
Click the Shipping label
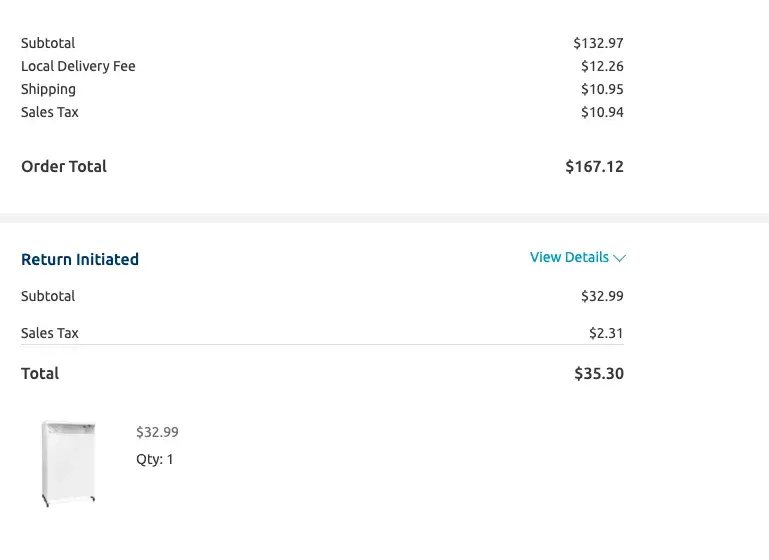point(48,89)
